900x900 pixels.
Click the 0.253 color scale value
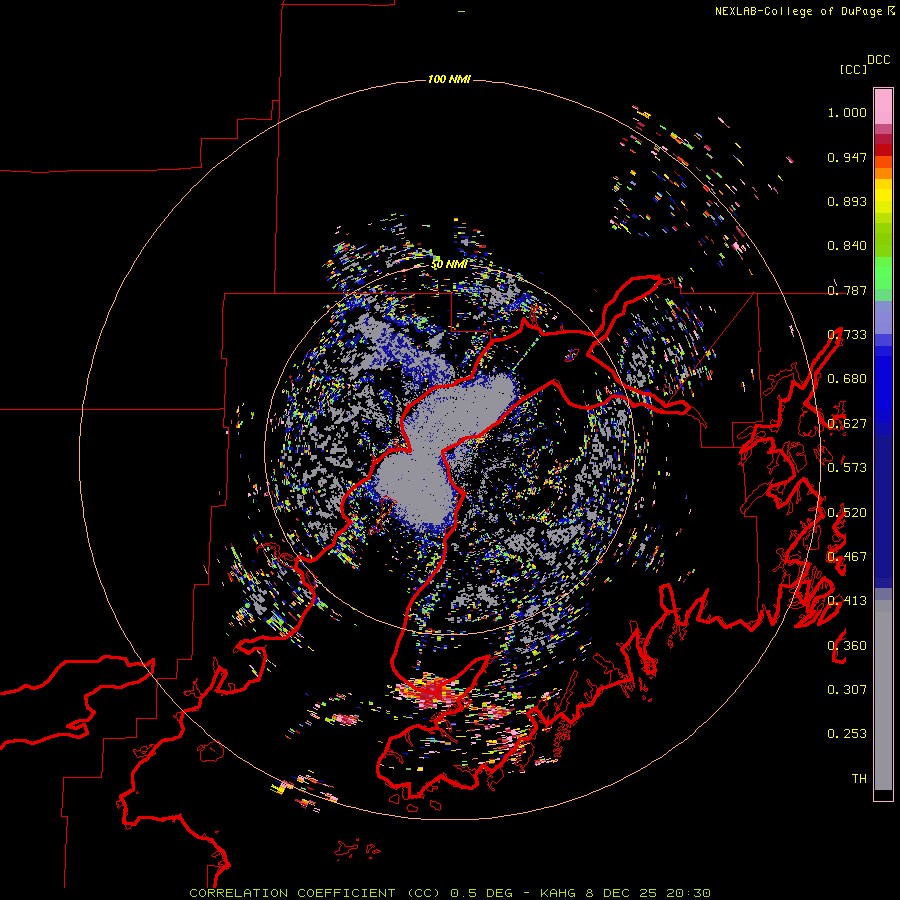pyautogui.click(x=847, y=734)
